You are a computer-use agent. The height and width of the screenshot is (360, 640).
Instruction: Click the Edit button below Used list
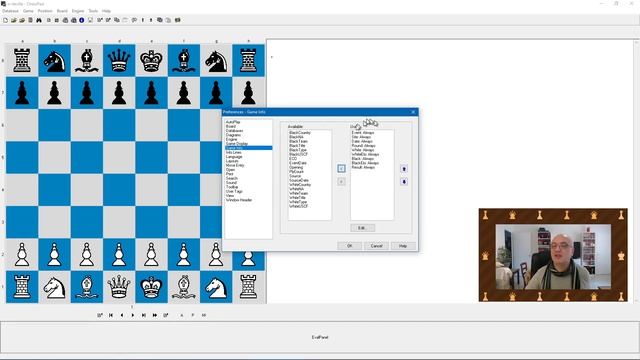(362, 228)
